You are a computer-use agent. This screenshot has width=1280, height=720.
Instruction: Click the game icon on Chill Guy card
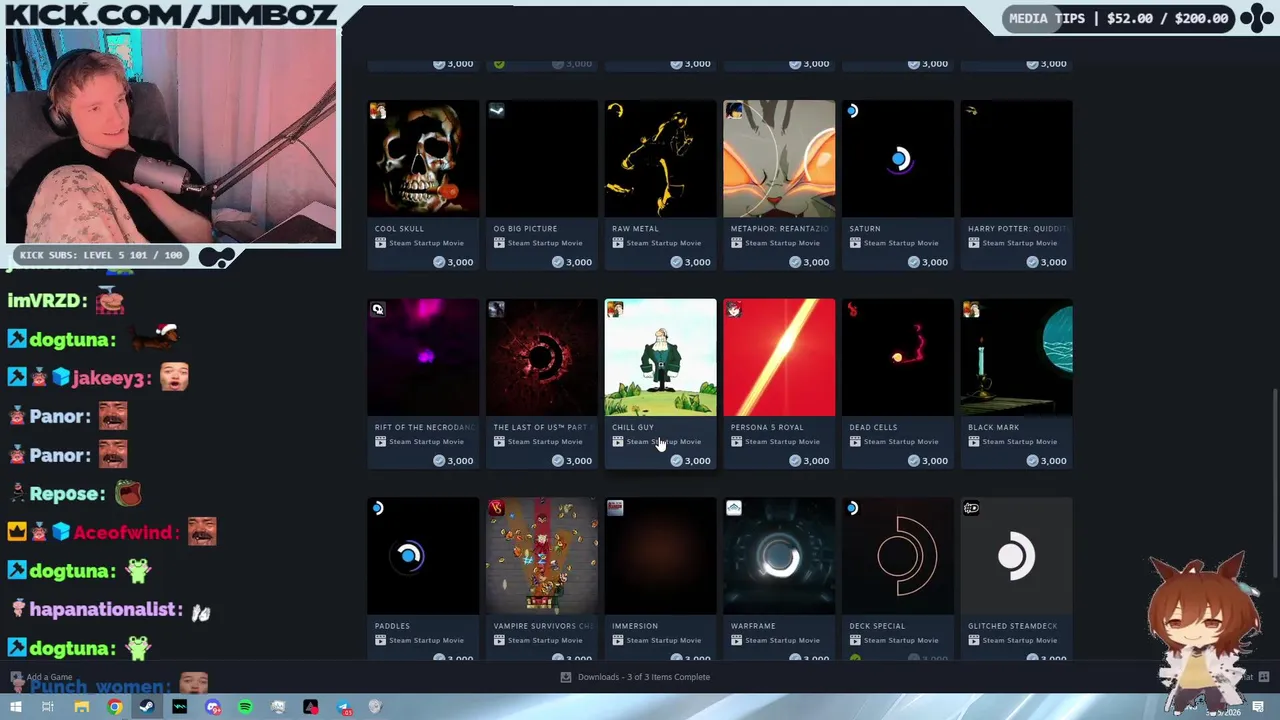(x=615, y=310)
